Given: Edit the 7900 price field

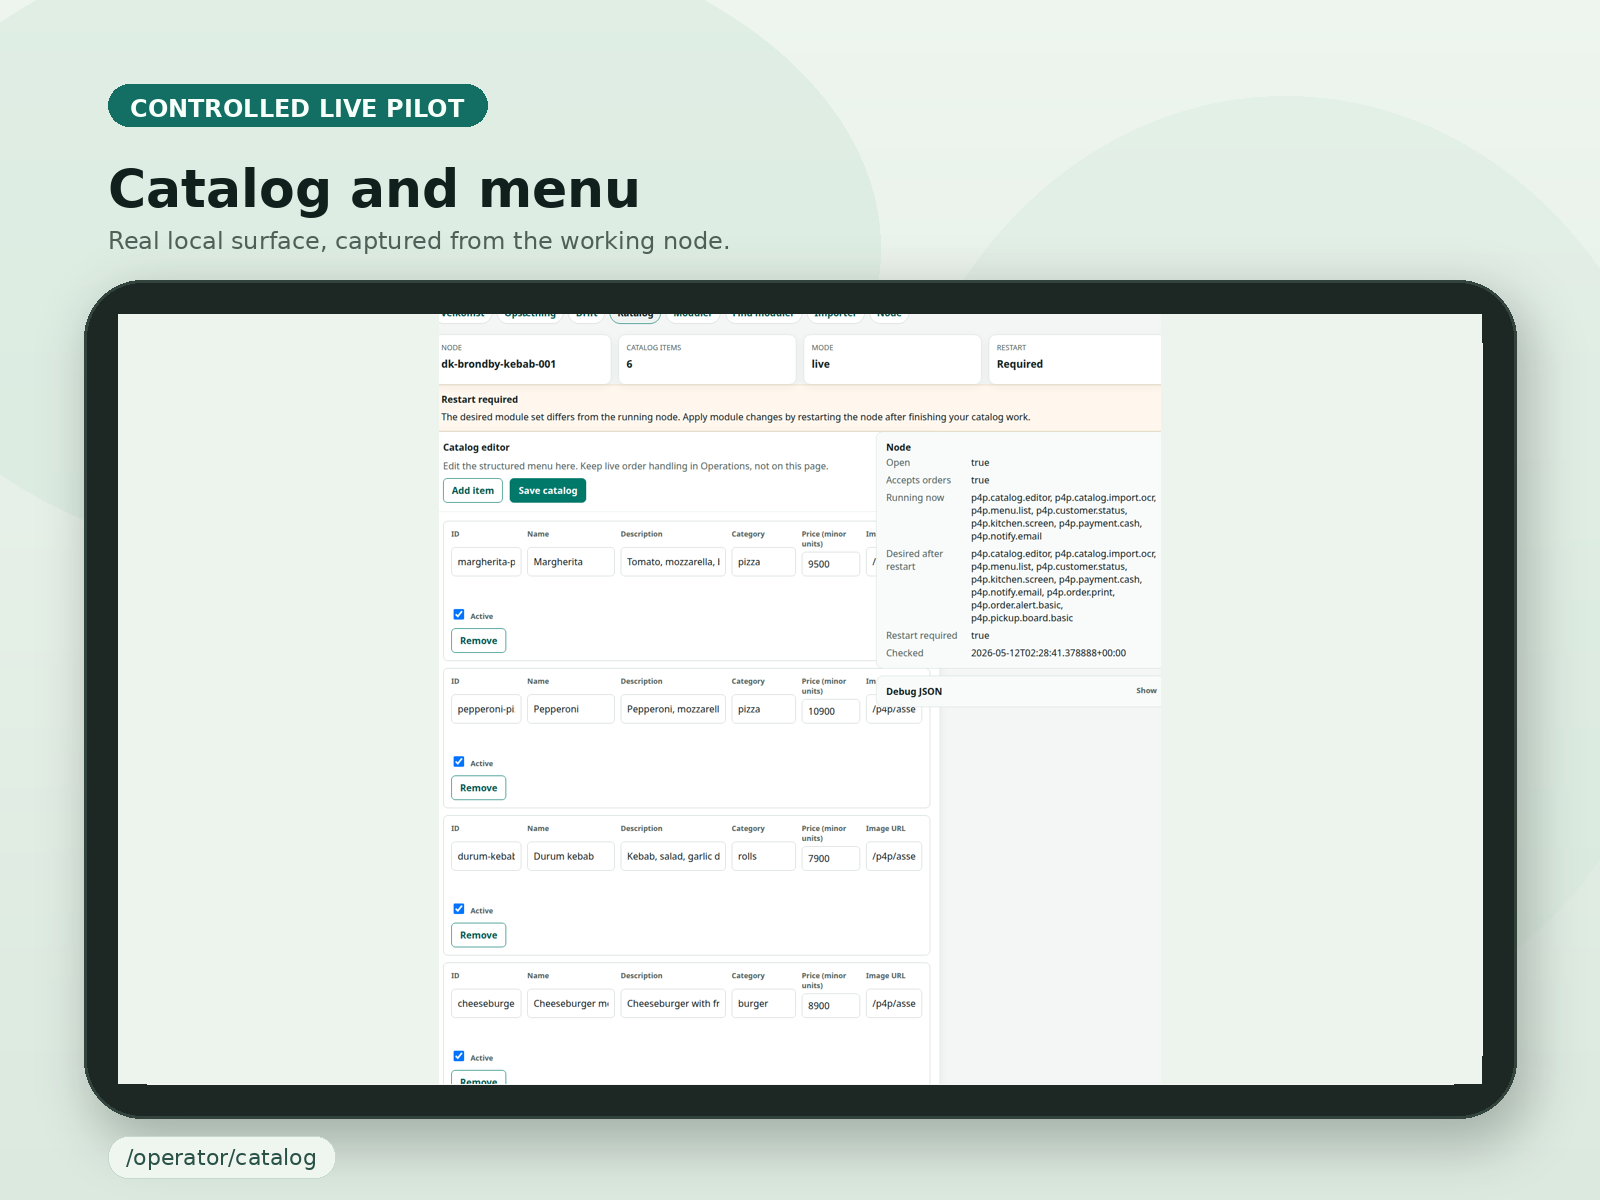Looking at the screenshot, I should tap(830, 858).
